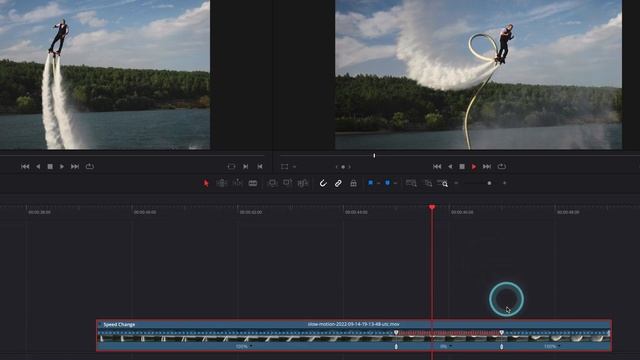Go to next edit in timeline viewer
This screenshot has width=640, height=360.
(x=349, y=167)
